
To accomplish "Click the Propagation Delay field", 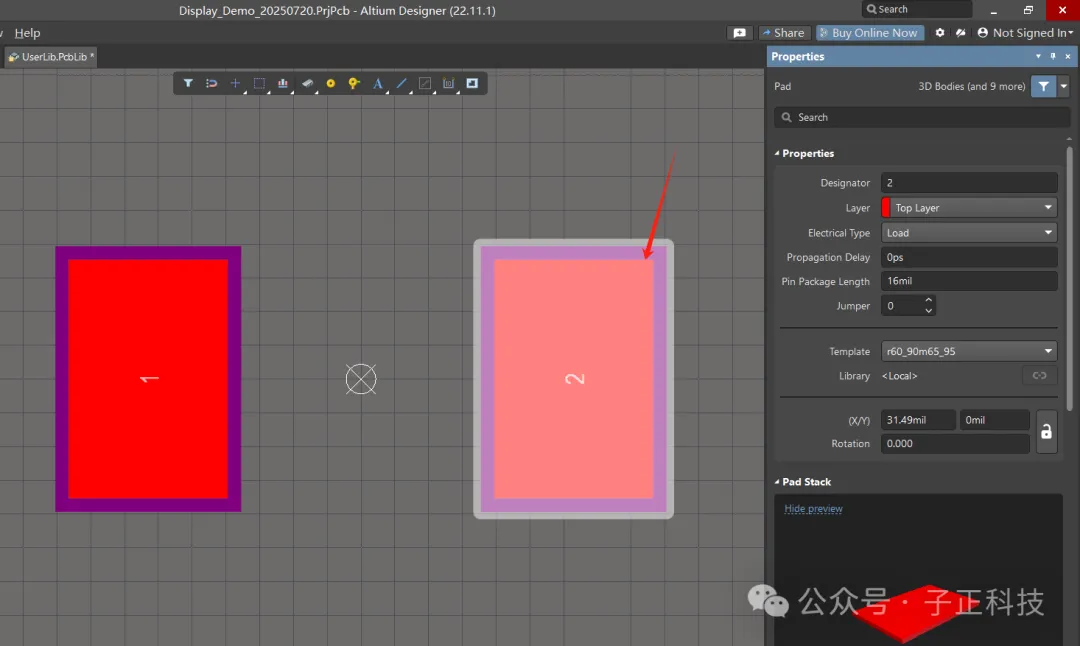I will 969,257.
